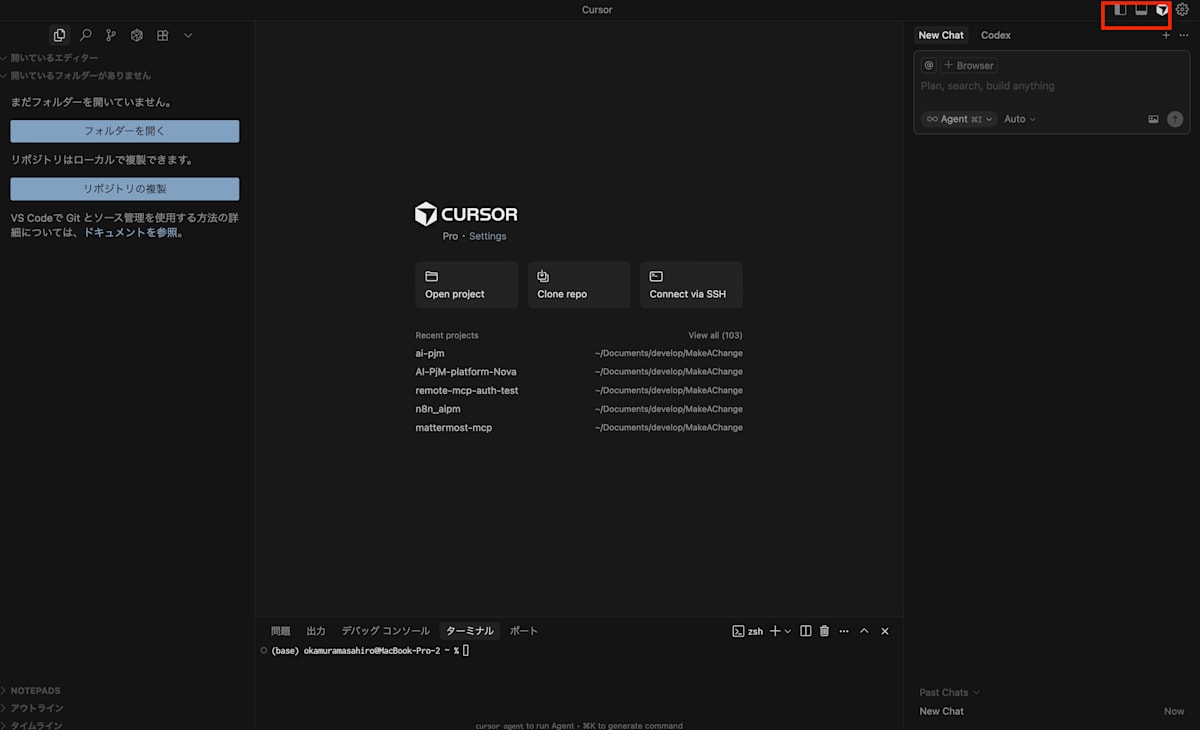Split the terminal
1200x730 pixels.
(806, 631)
